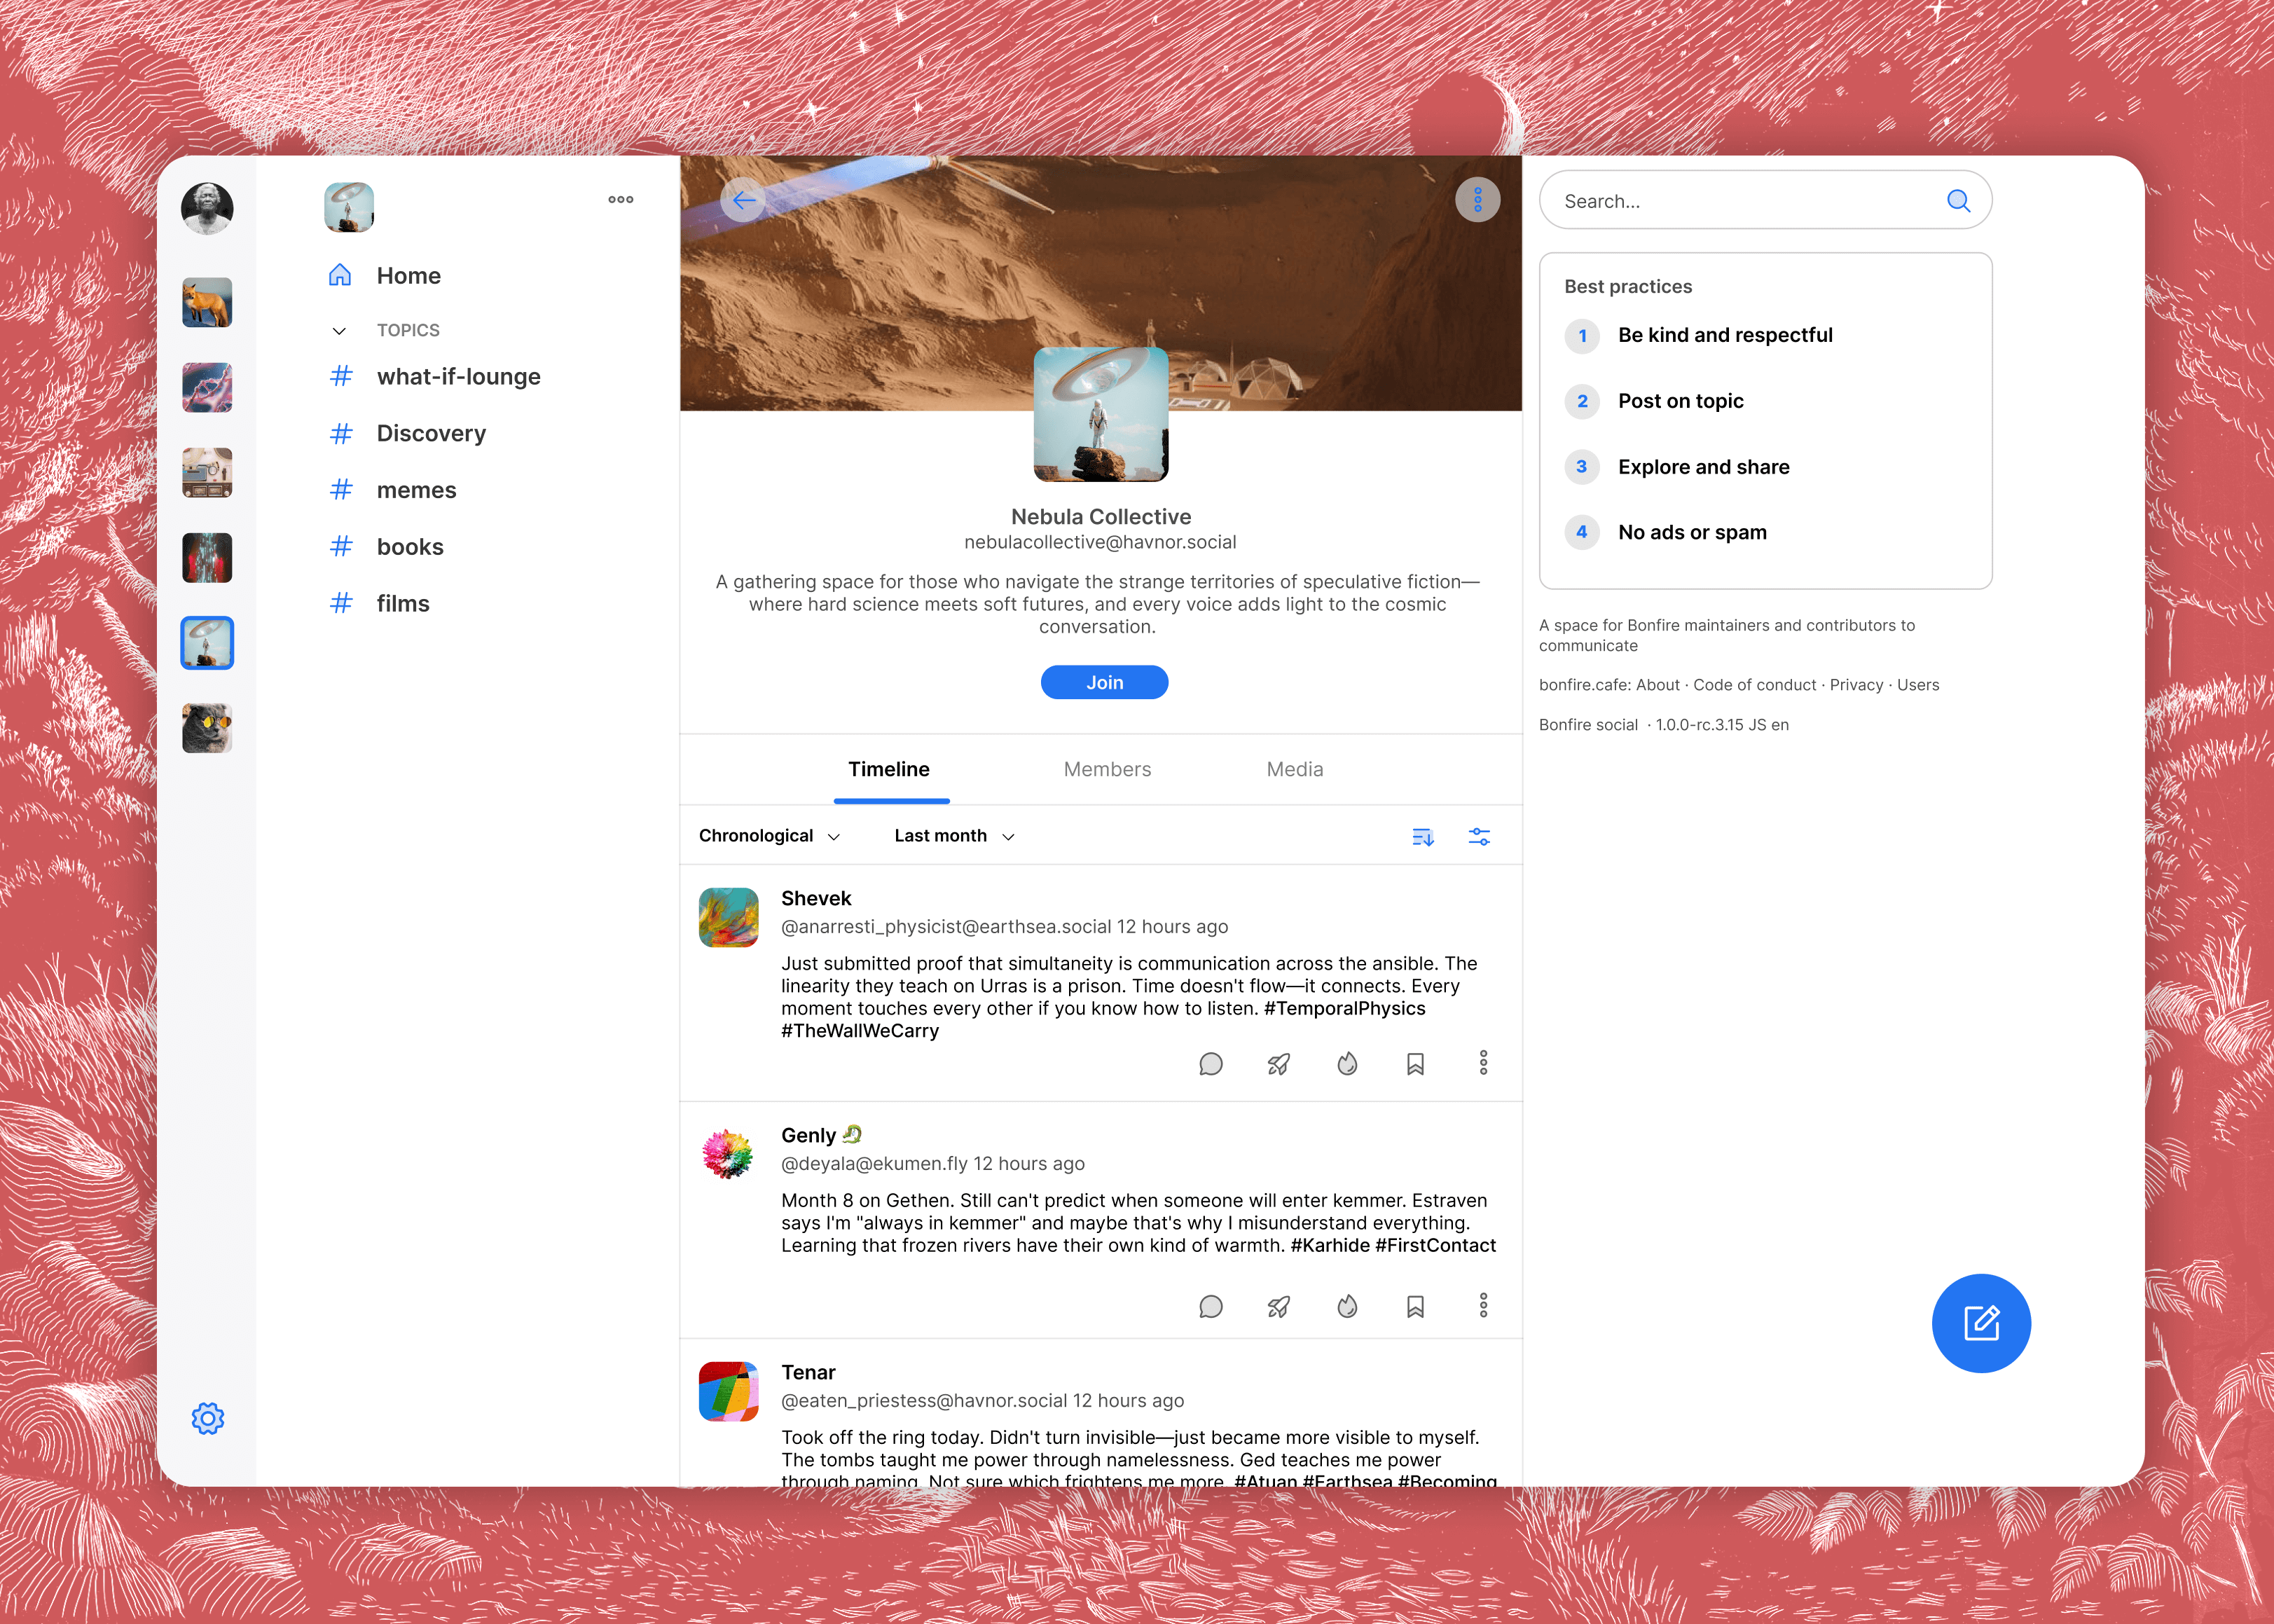This screenshot has width=2274, height=1624.
Task: Expand the Chronological sort dropdown
Action: (769, 836)
